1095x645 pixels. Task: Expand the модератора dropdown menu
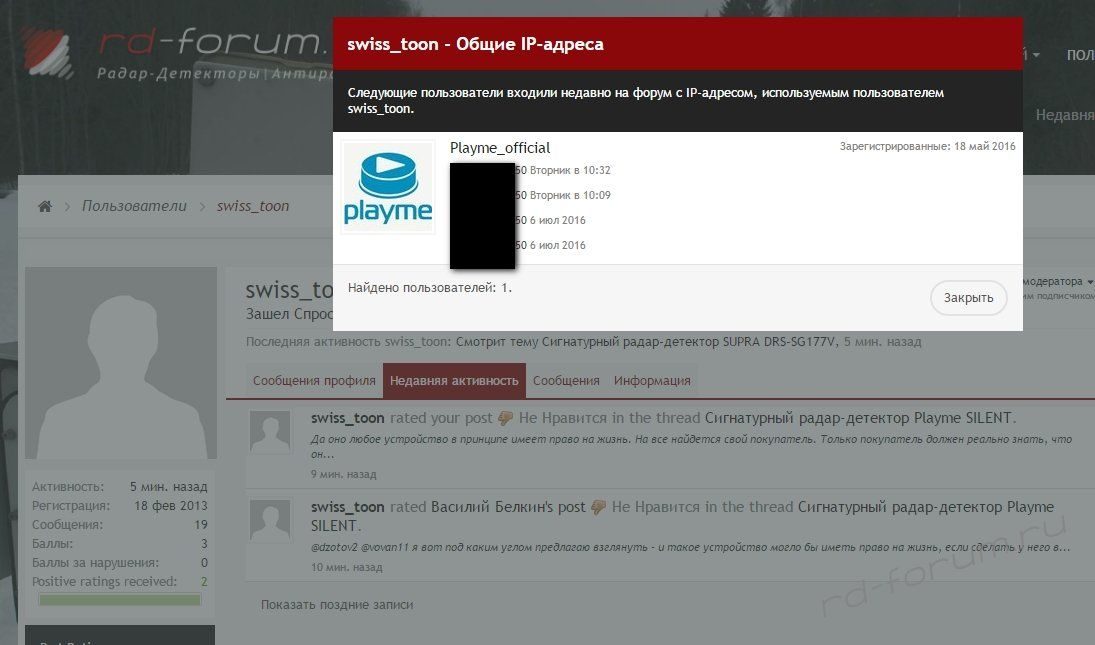coord(1058,281)
